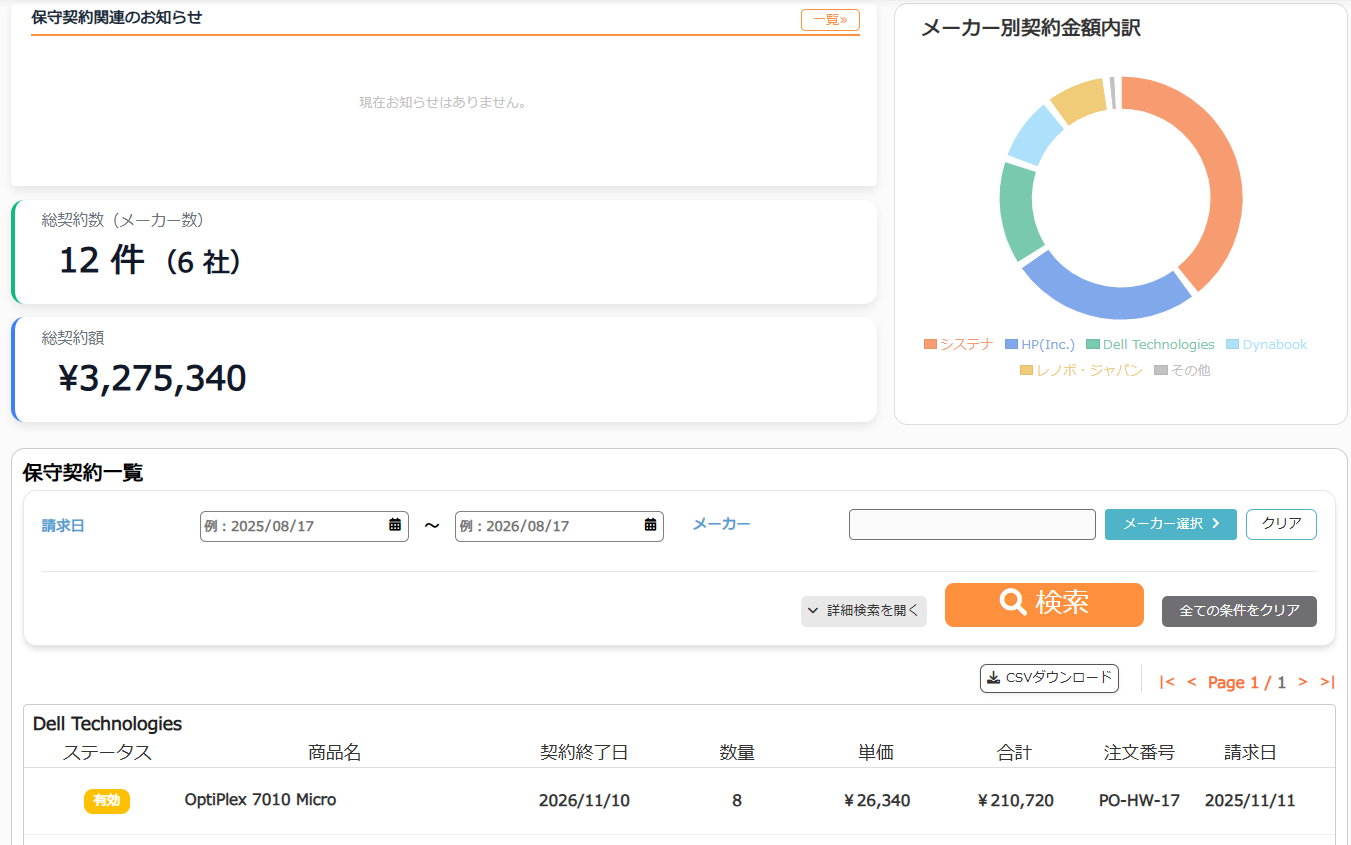Open calendar picker for end billing date
1351x845 pixels.
click(x=651, y=525)
